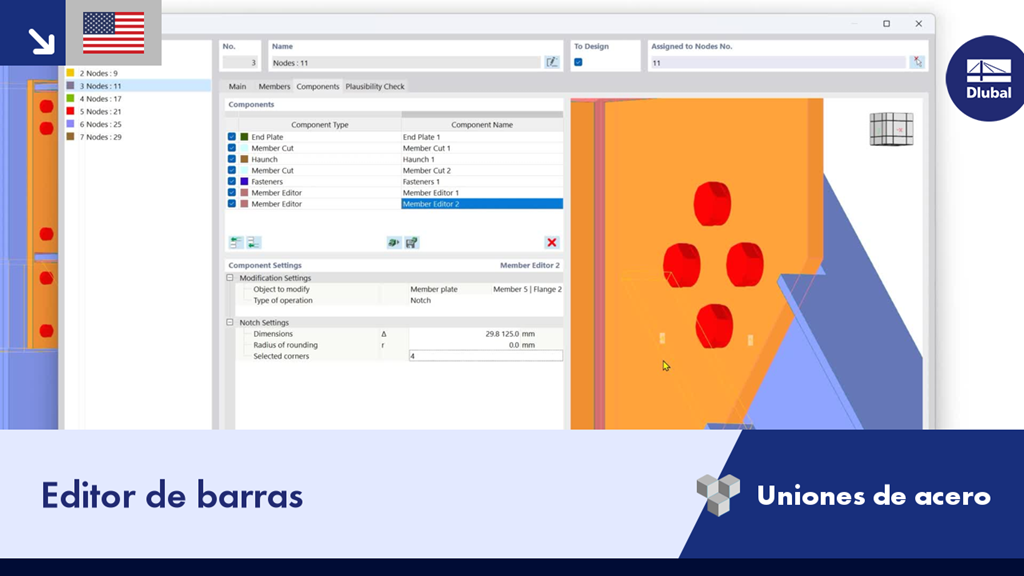Screen dimensions: 1024x576
Task: Click the view orientation cube in 3D preview
Action: [x=891, y=129]
